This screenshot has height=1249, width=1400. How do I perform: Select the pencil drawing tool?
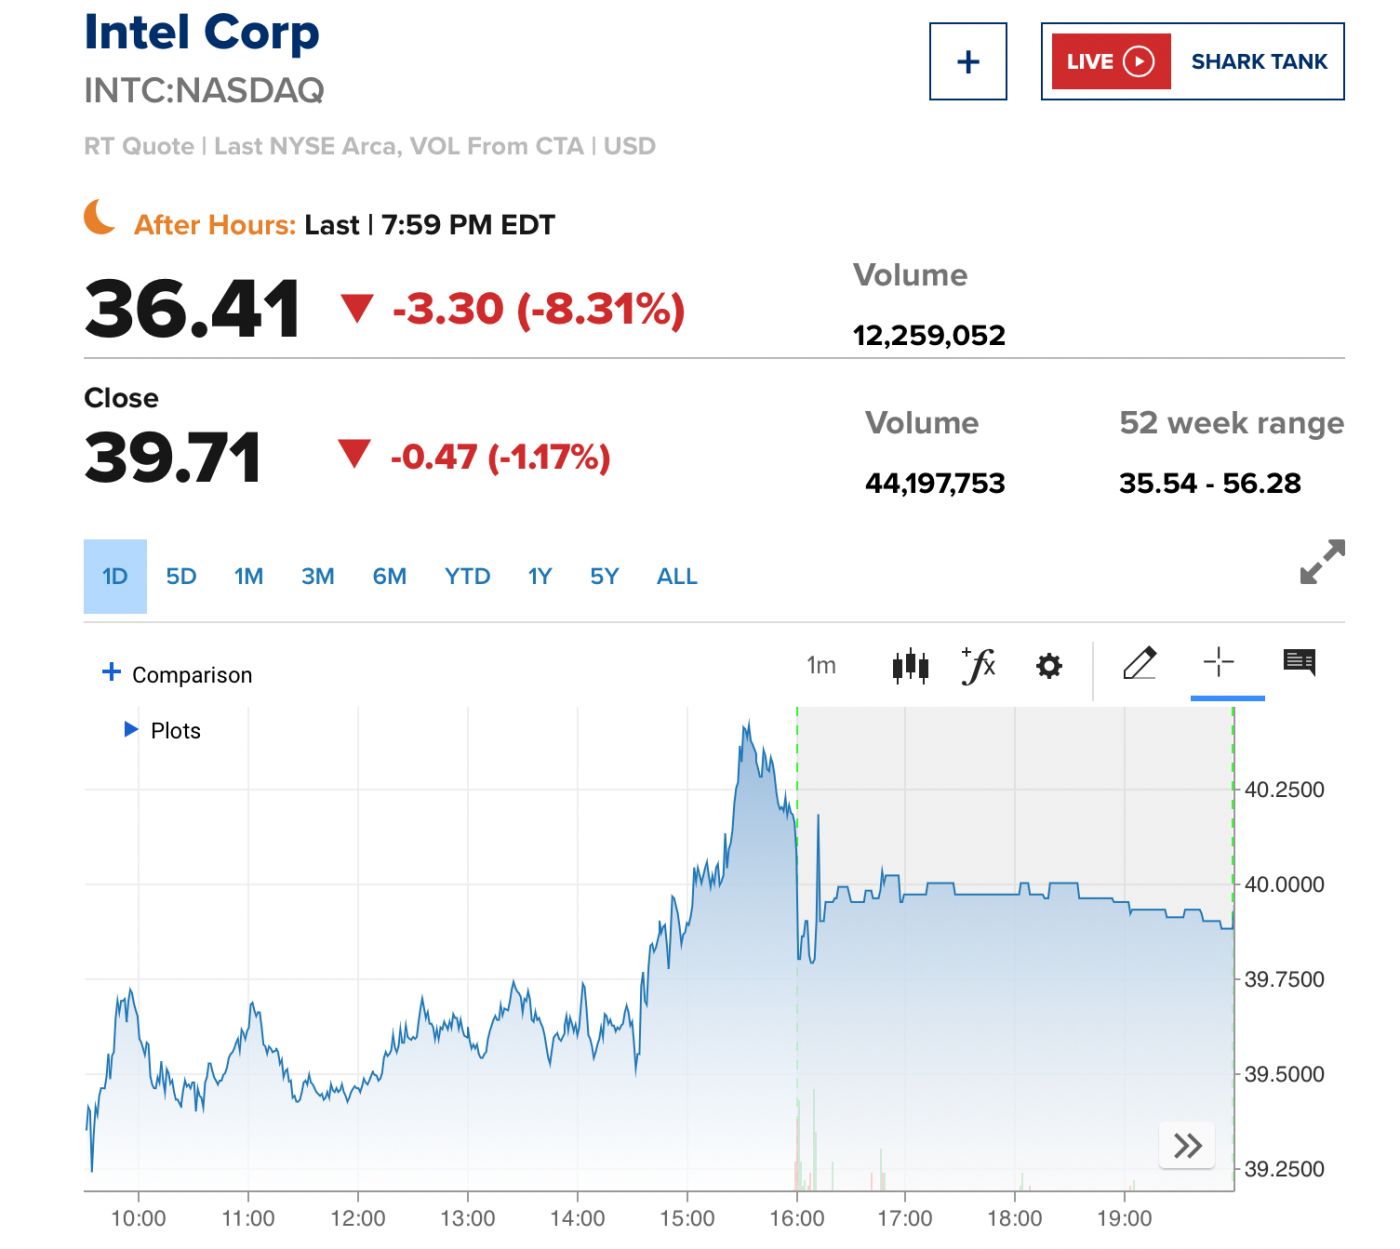1139,663
